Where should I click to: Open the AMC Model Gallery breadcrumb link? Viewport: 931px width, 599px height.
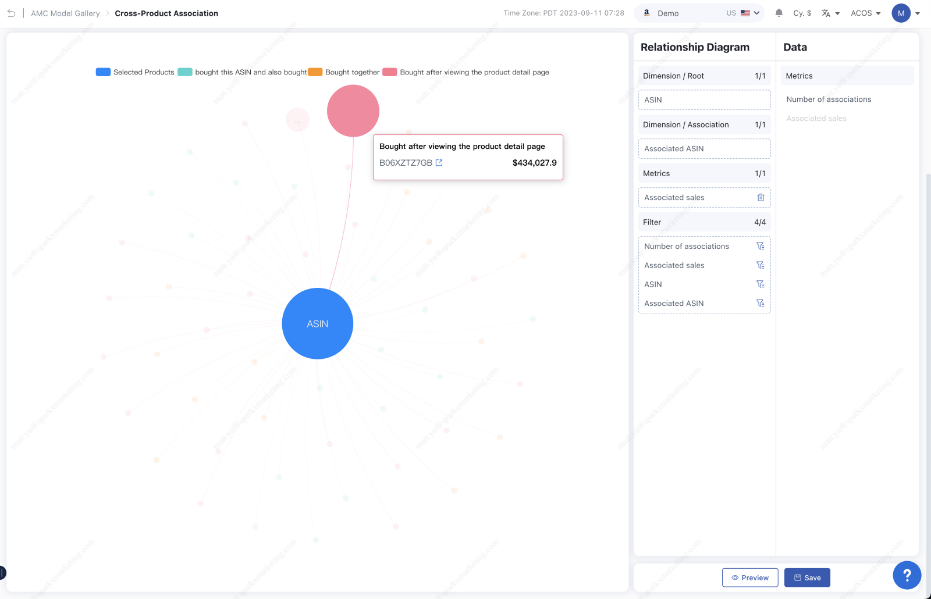tap(65, 13)
